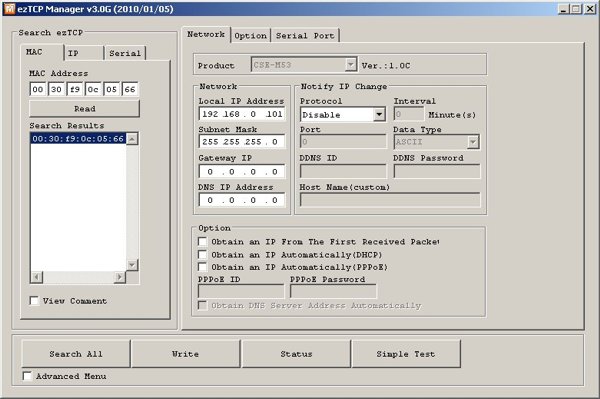Image resolution: width=600 pixels, height=399 pixels.
Task: Click the Local IP Address field
Action: coord(242,114)
